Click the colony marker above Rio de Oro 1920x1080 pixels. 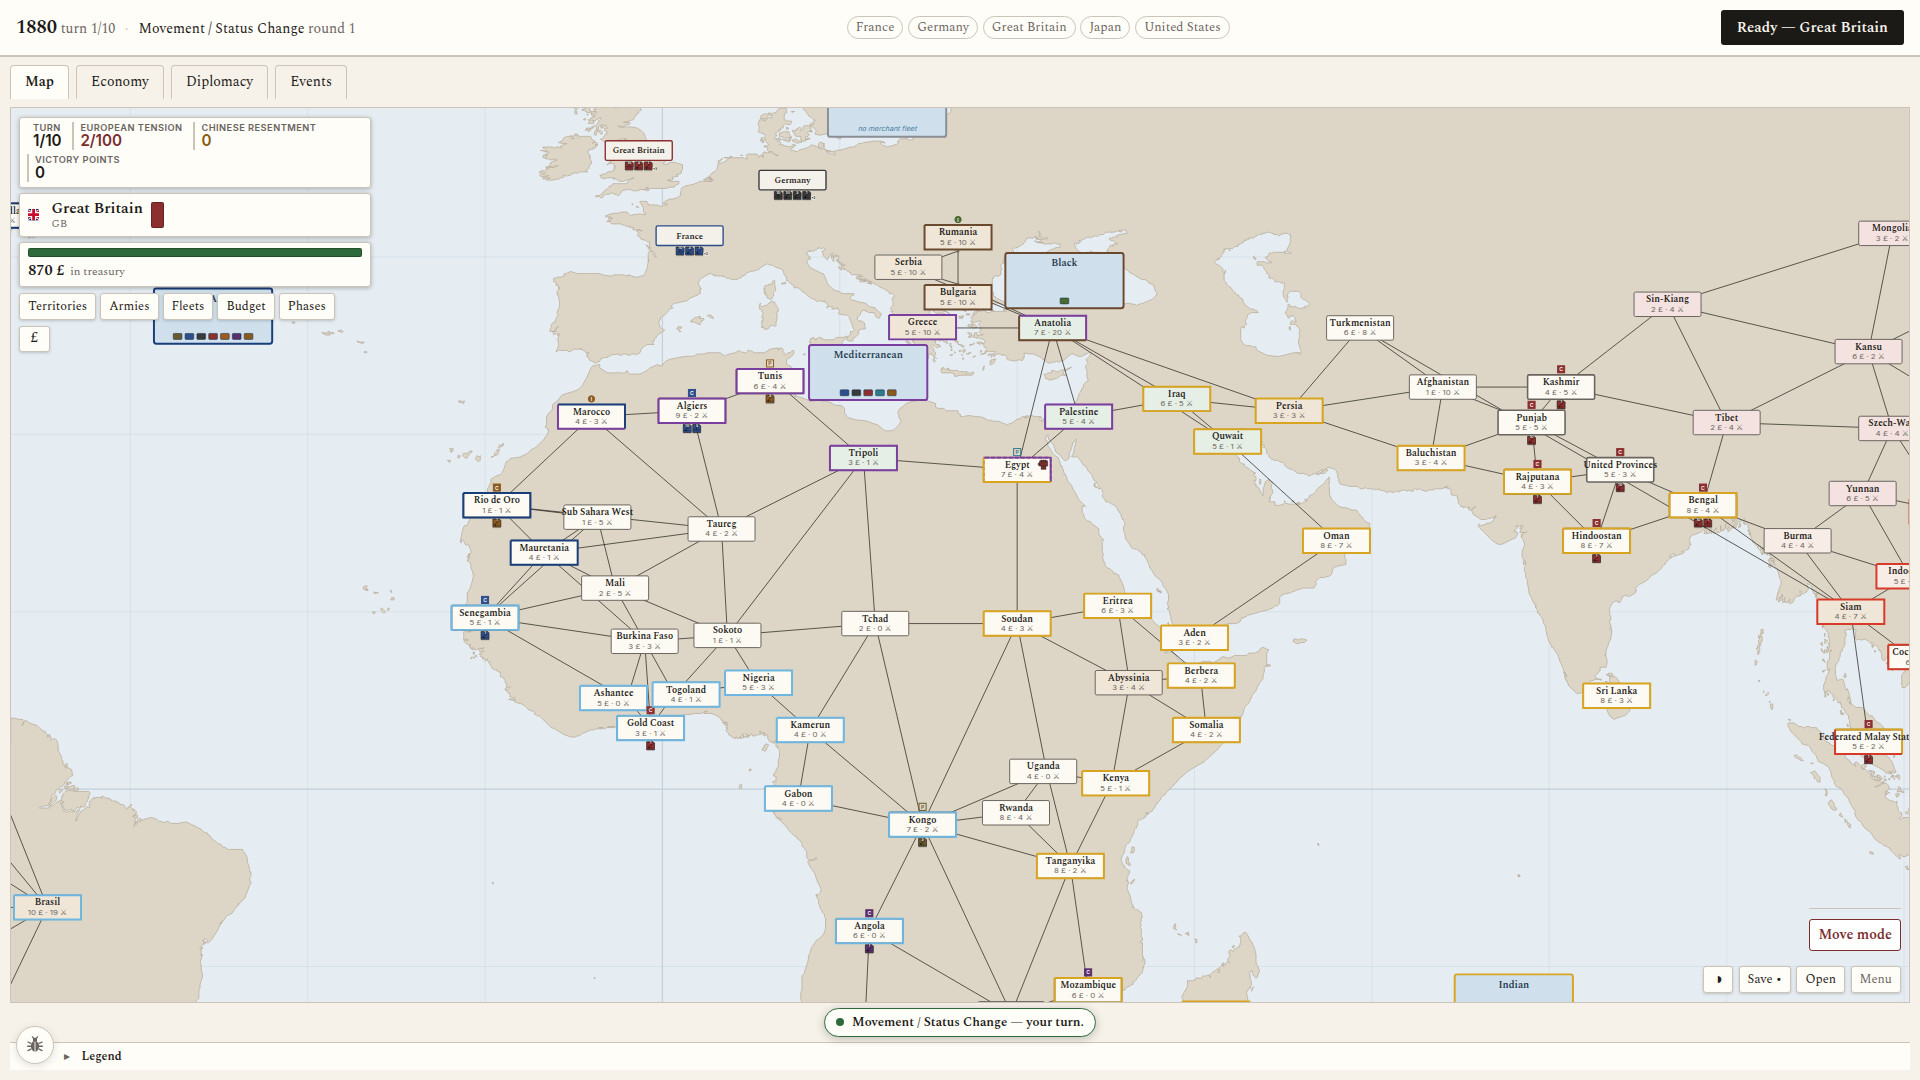click(497, 487)
